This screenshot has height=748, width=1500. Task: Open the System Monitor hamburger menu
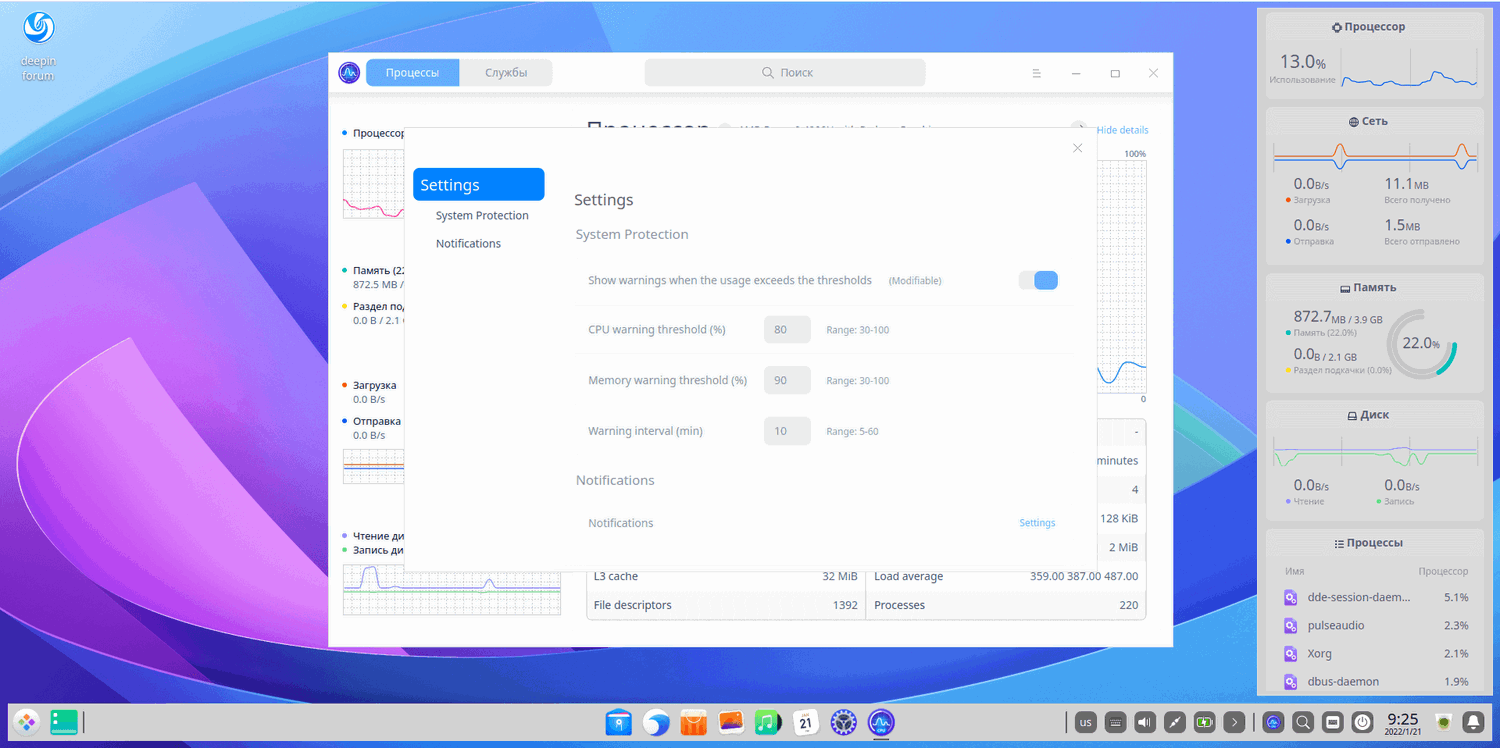tap(1037, 73)
